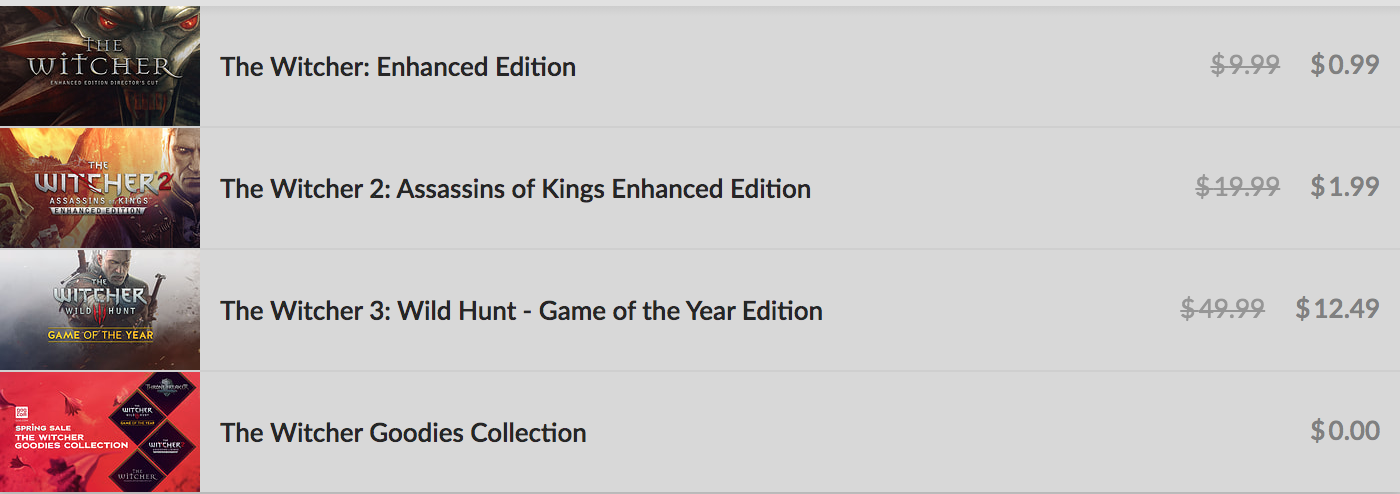Select The Witcher 3: Wild Hunt title
The height and width of the screenshot is (494, 1400).
pos(521,311)
